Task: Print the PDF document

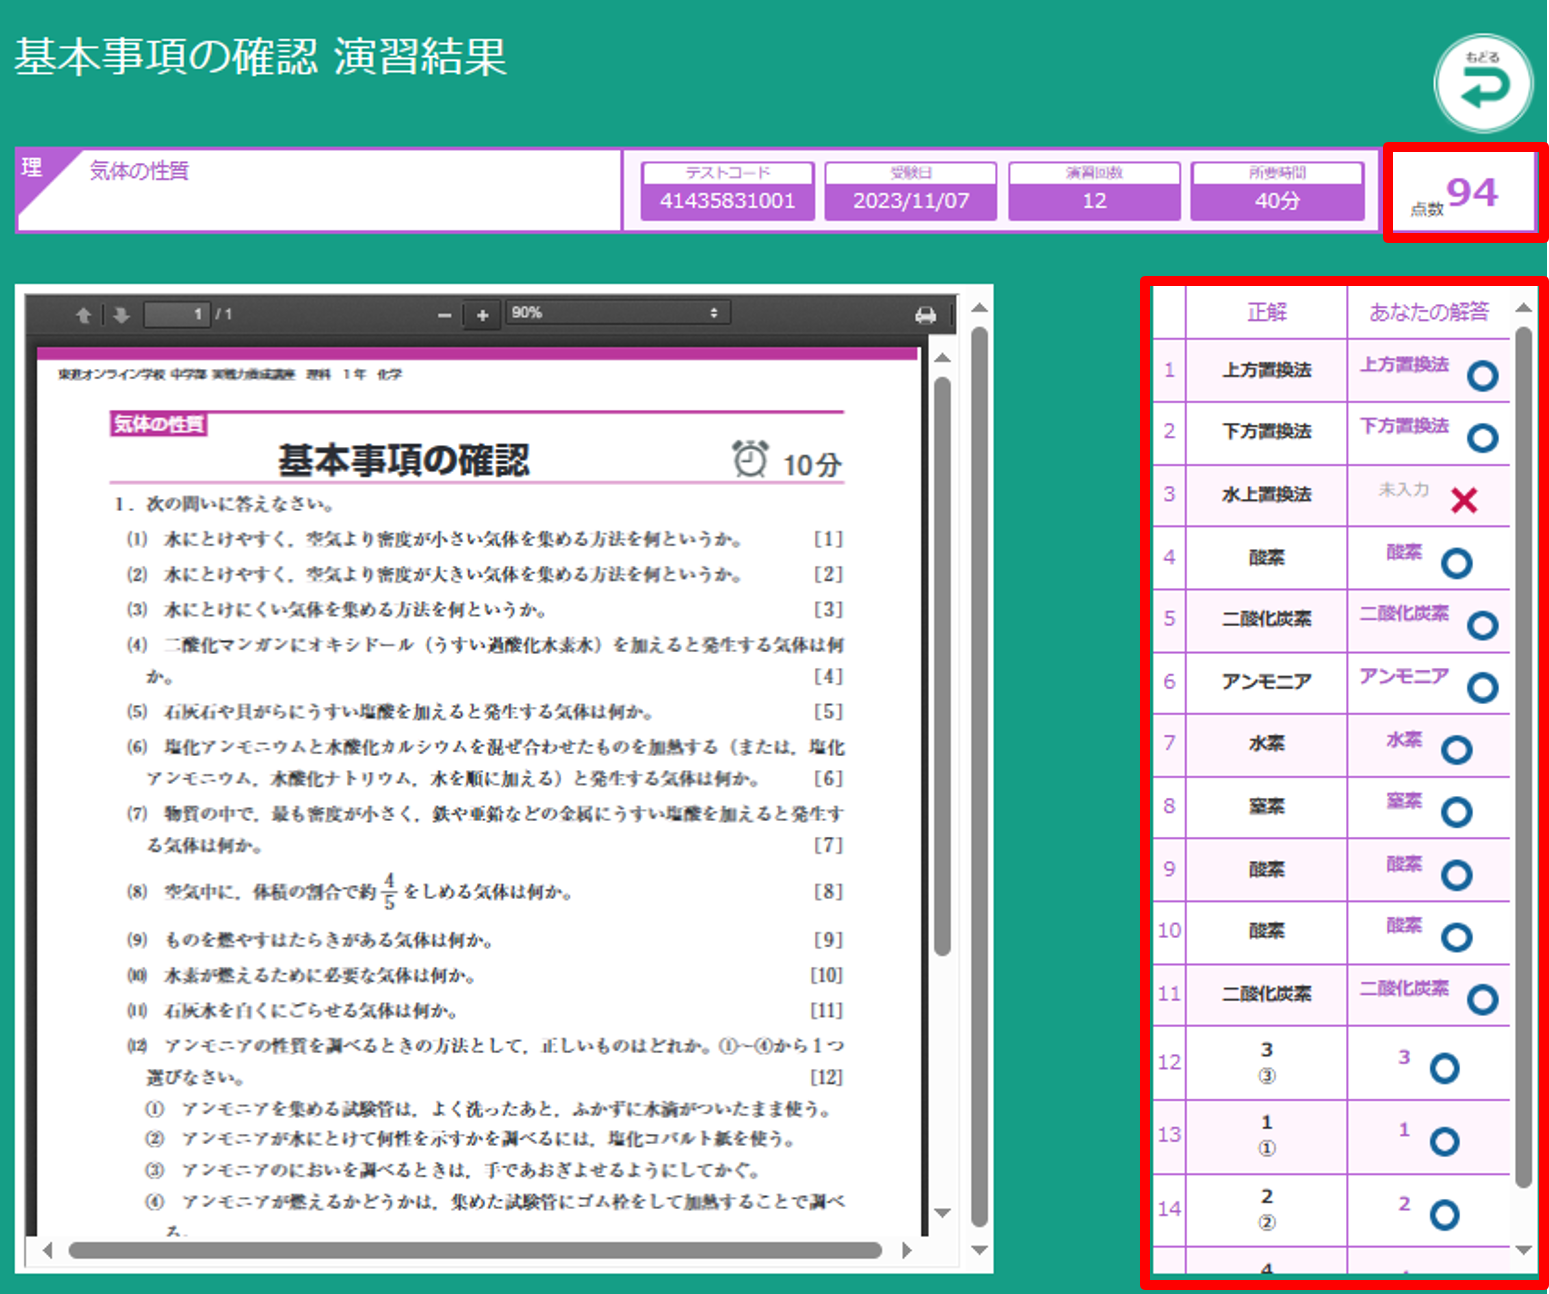Action: tap(925, 315)
